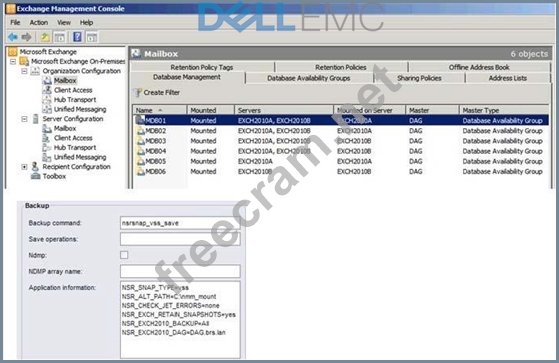559x363 pixels.
Task: Click the Help question-mark toolbar icon
Action: 77,37
